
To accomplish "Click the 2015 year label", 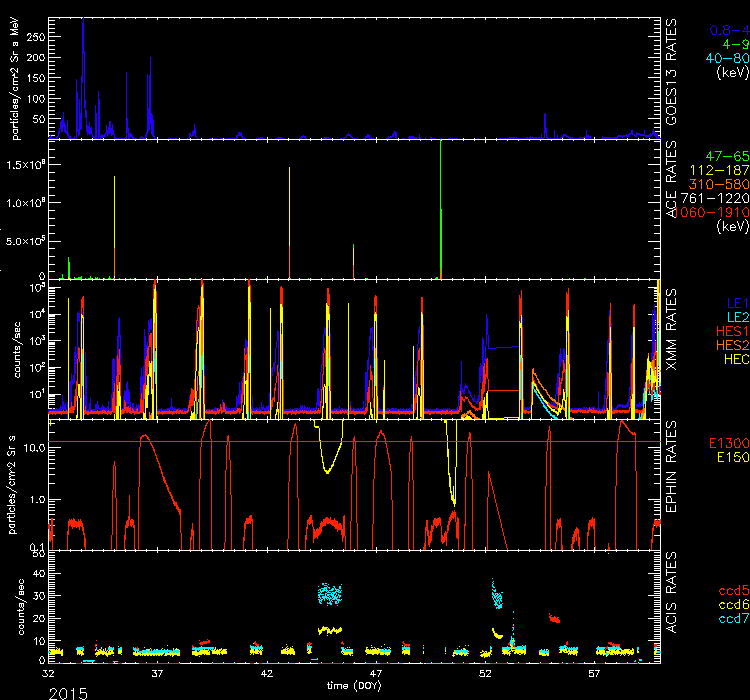I will [x=66, y=691].
